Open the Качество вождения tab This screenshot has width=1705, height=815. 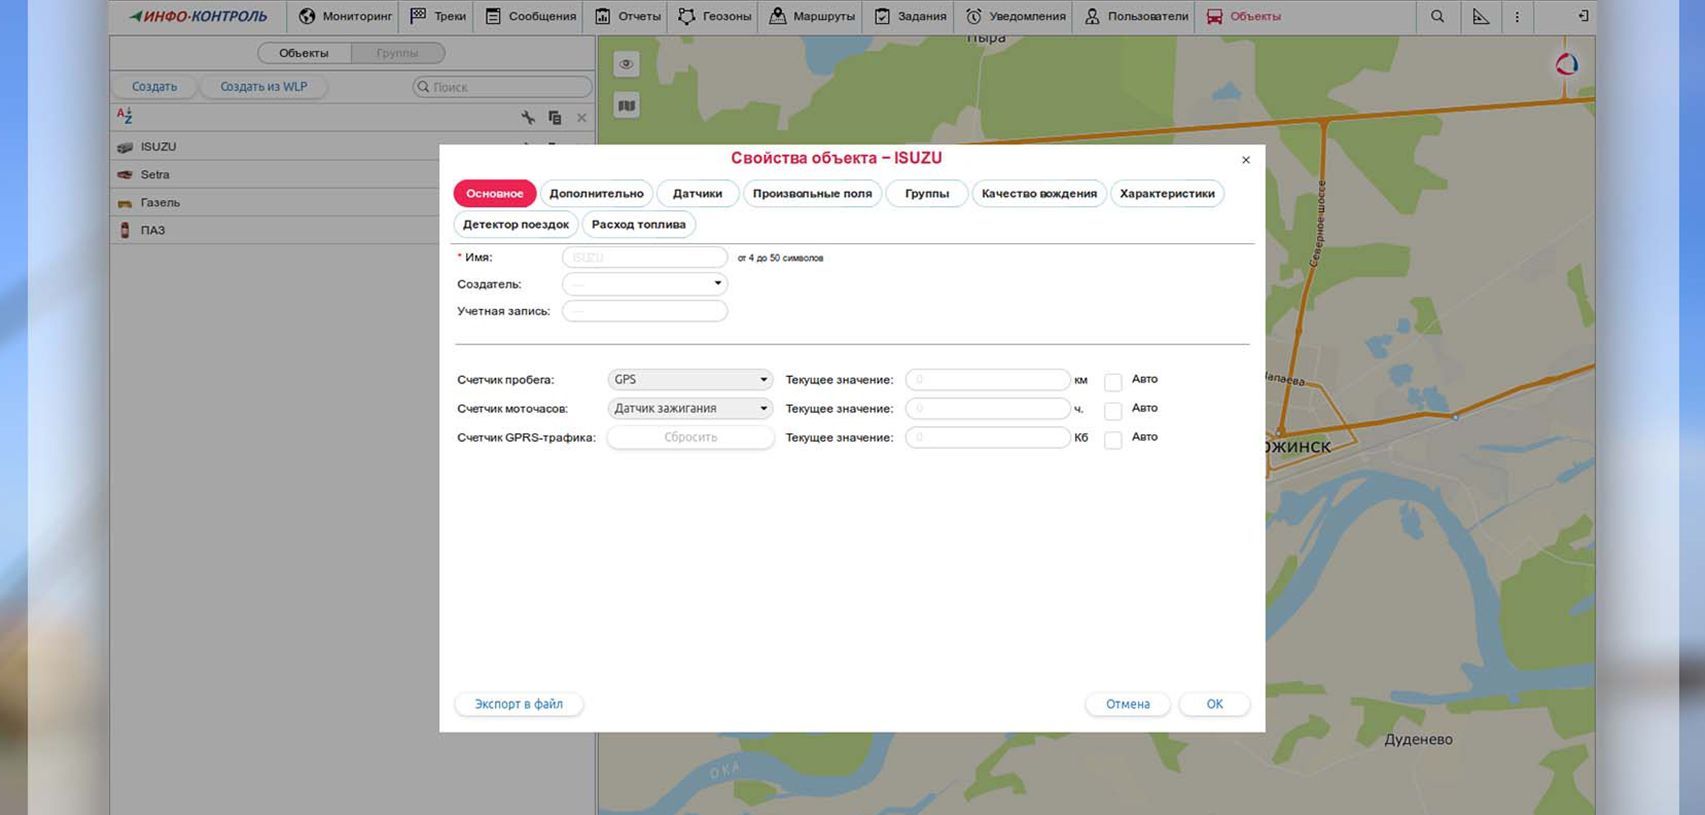pos(1039,193)
